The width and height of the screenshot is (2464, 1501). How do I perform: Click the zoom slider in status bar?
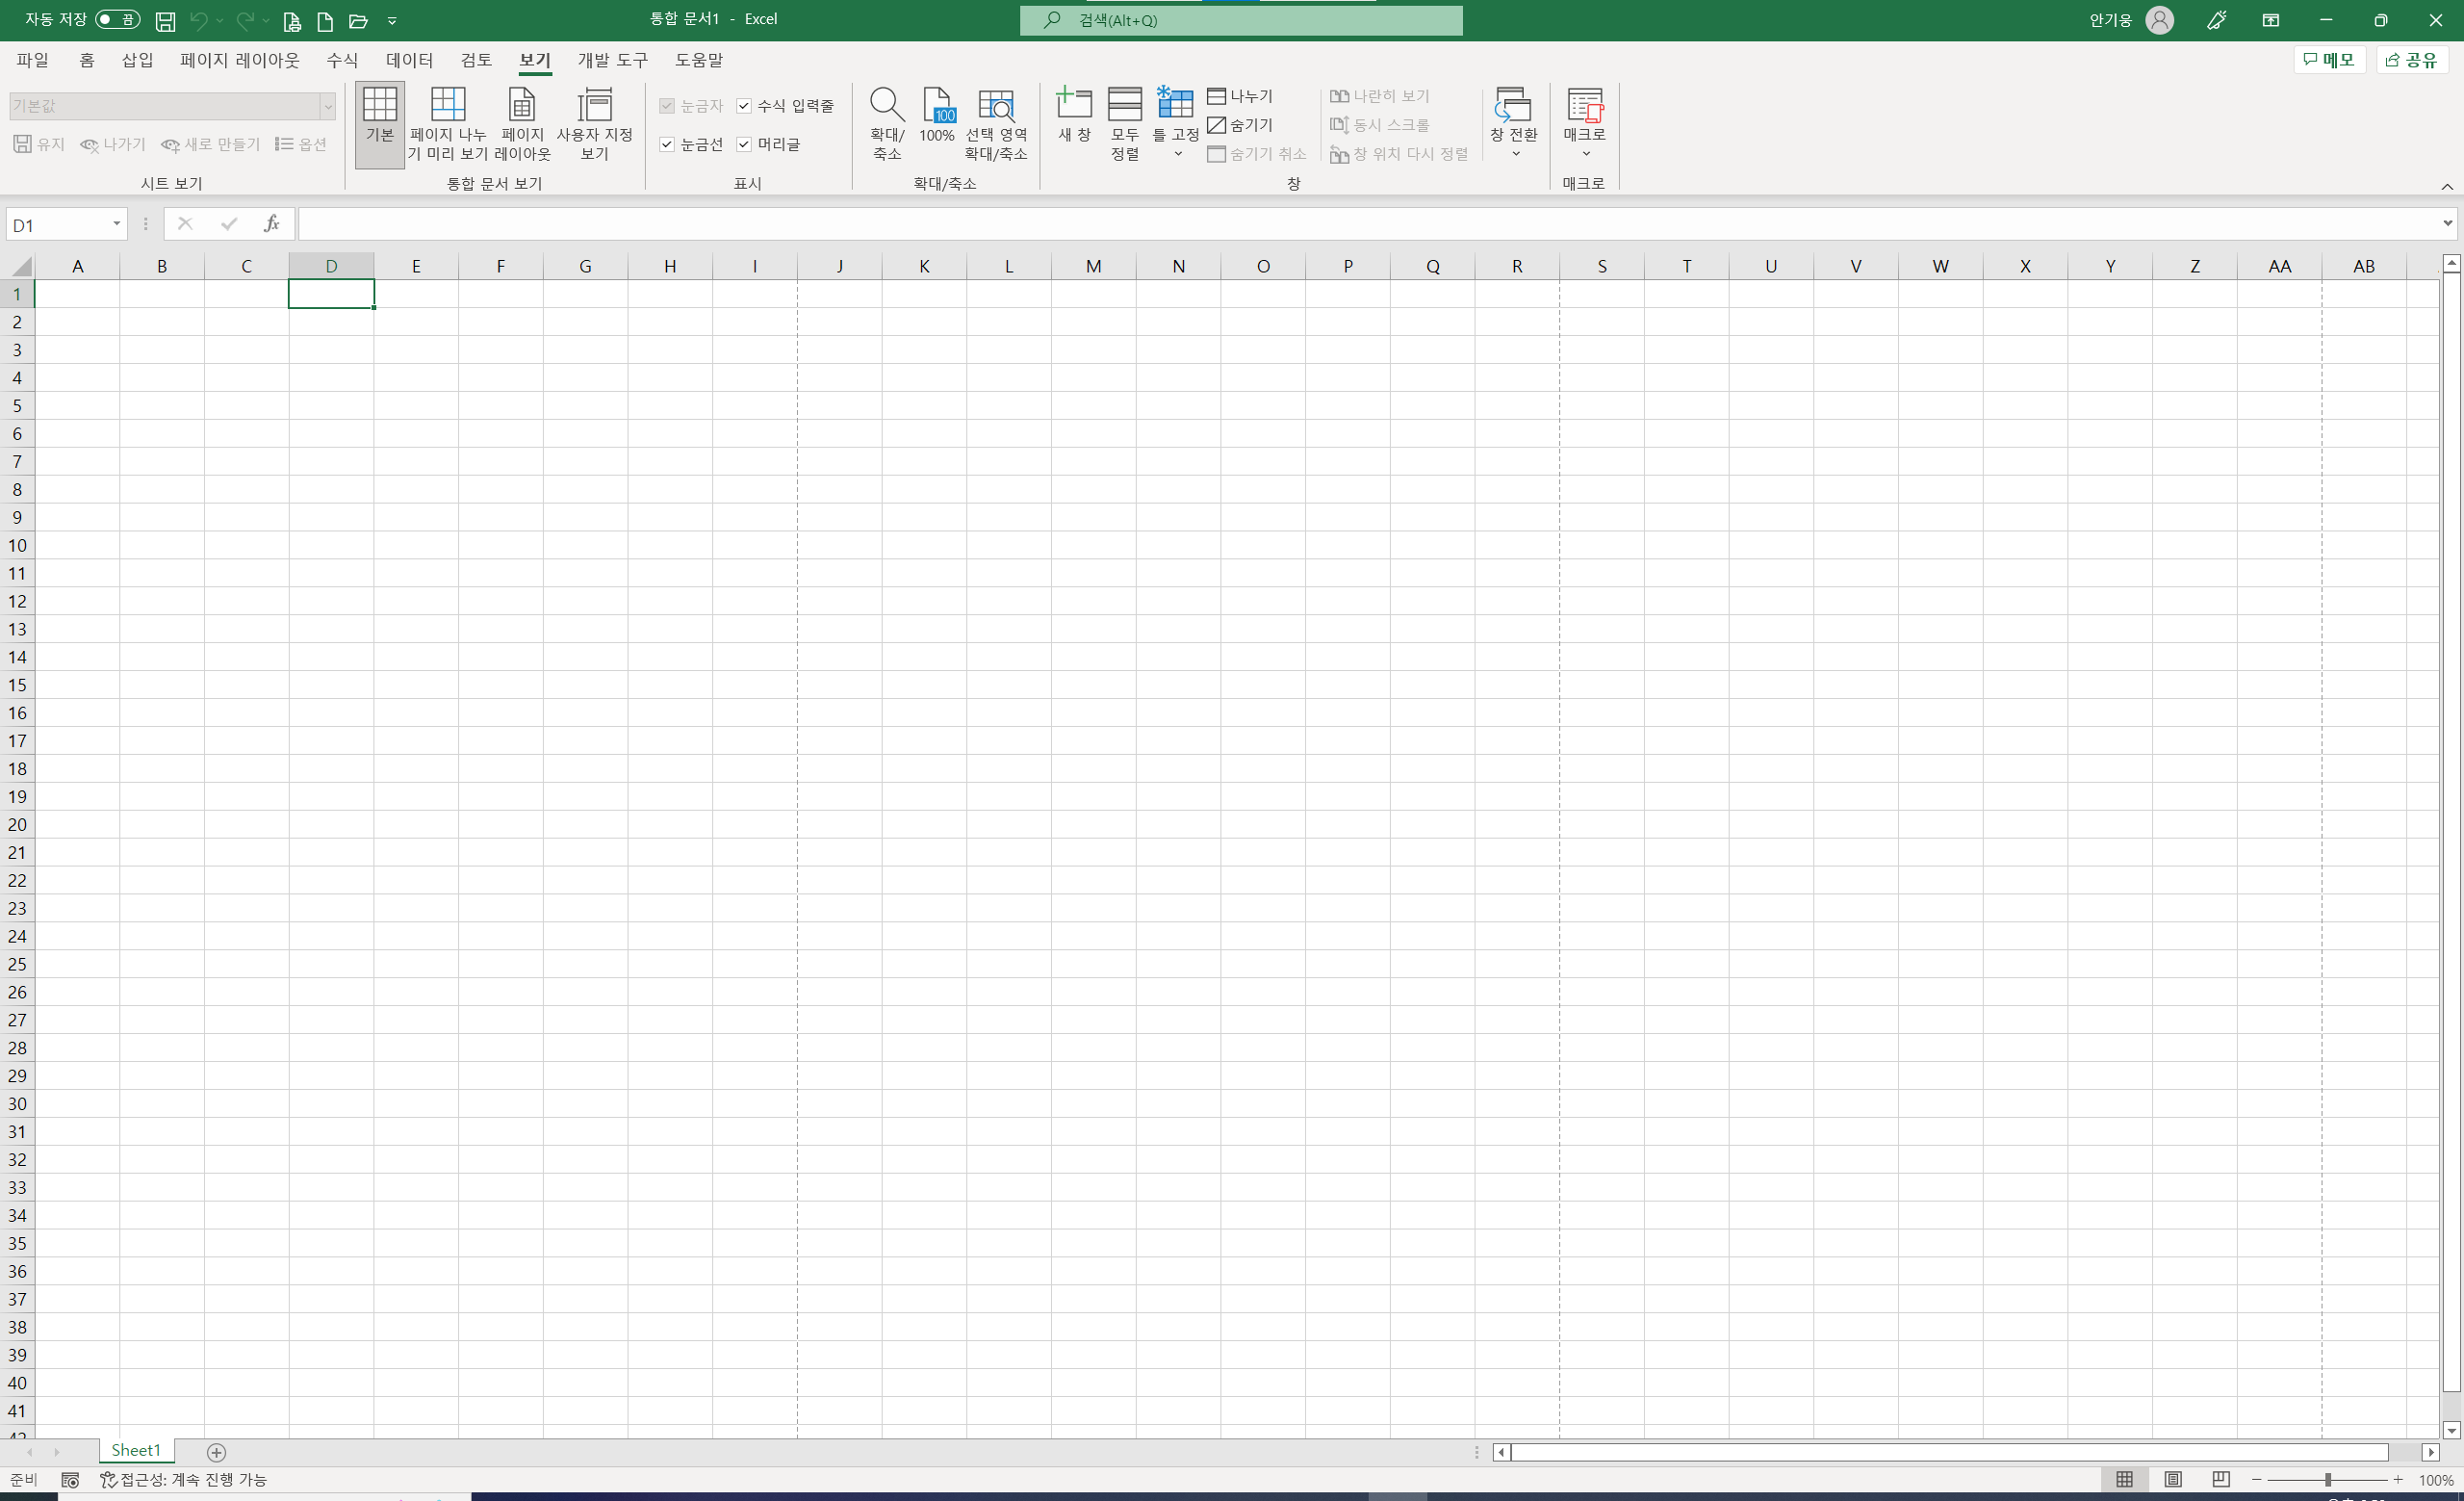click(x=2327, y=1479)
